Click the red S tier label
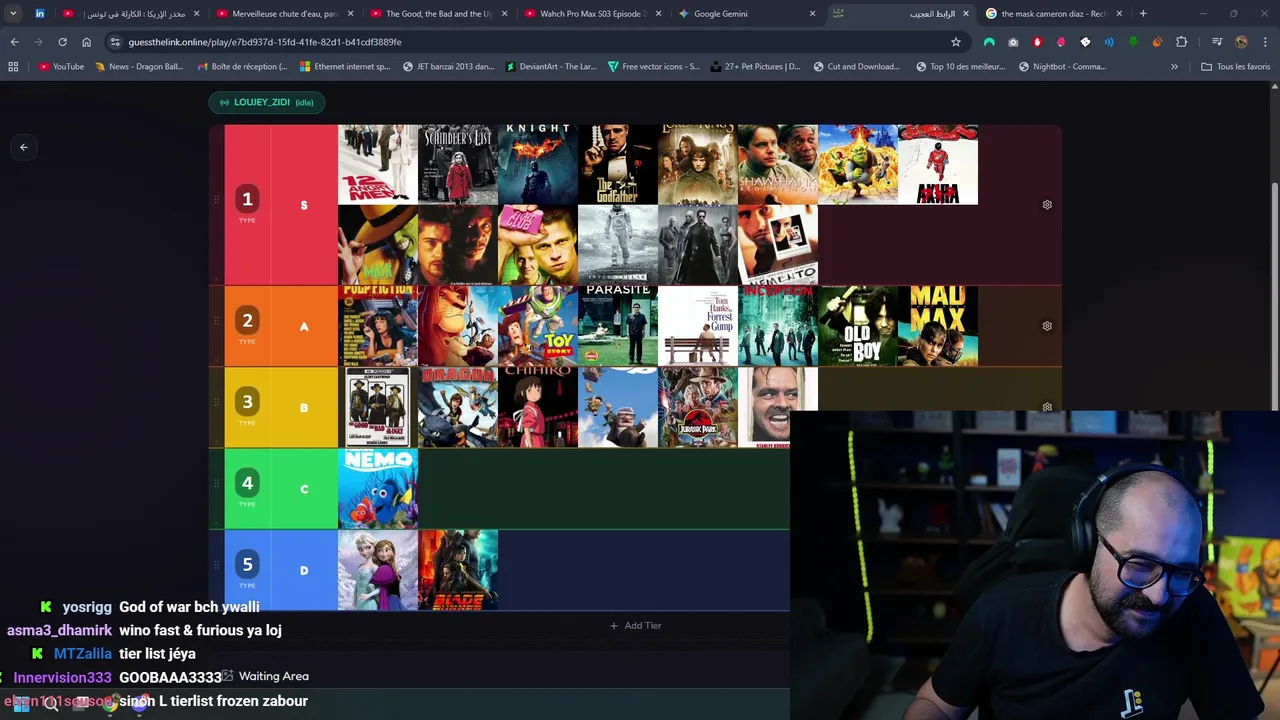 coord(304,205)
